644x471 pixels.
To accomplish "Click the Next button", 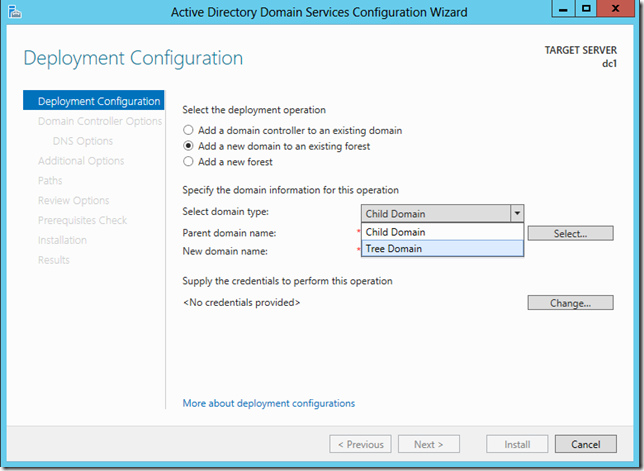I will (x=428, y=444).
